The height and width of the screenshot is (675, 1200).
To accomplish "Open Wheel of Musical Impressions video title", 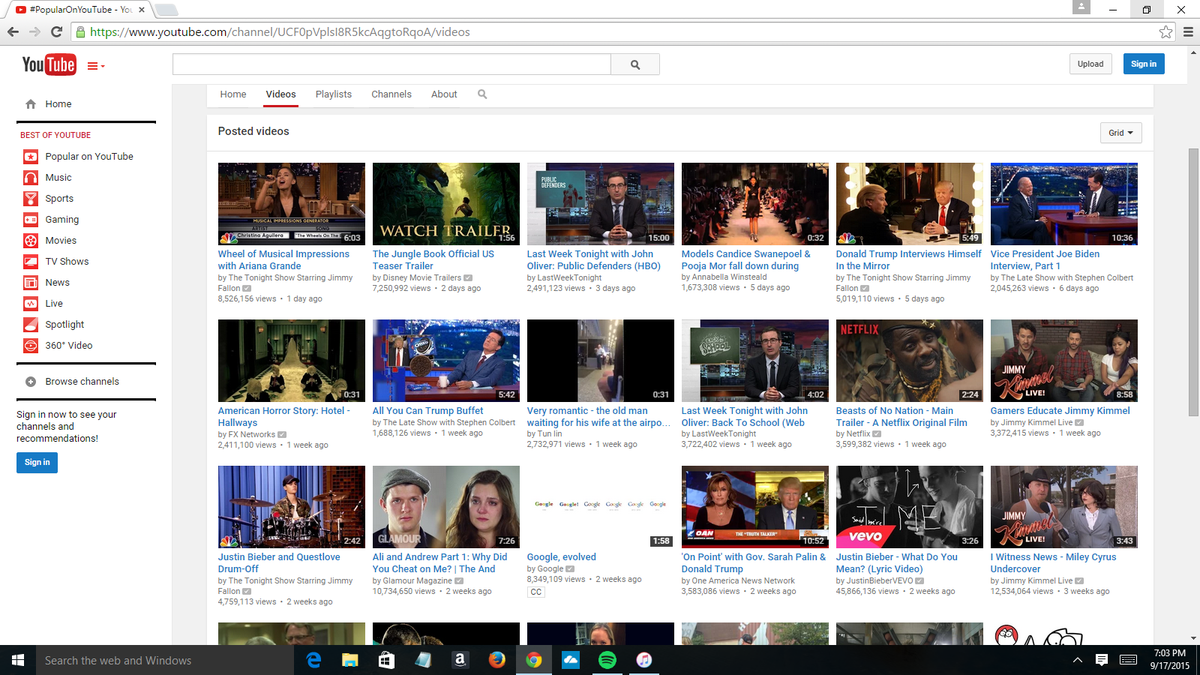I will [x=284, y=260].
